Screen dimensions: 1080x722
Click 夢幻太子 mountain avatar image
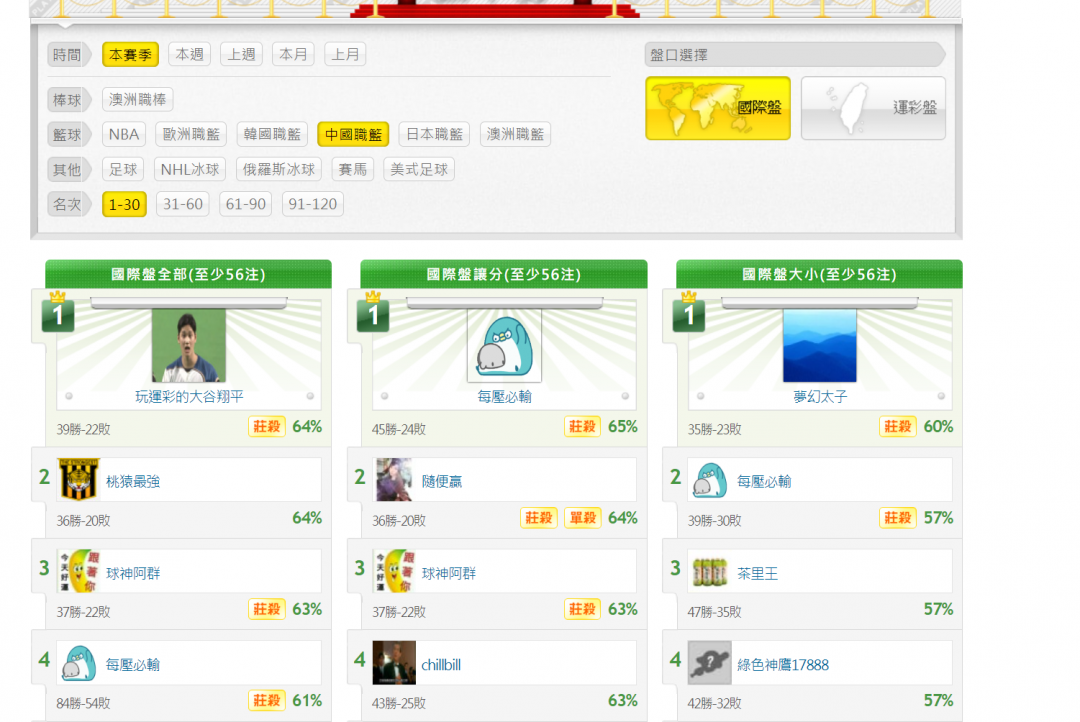819,346
